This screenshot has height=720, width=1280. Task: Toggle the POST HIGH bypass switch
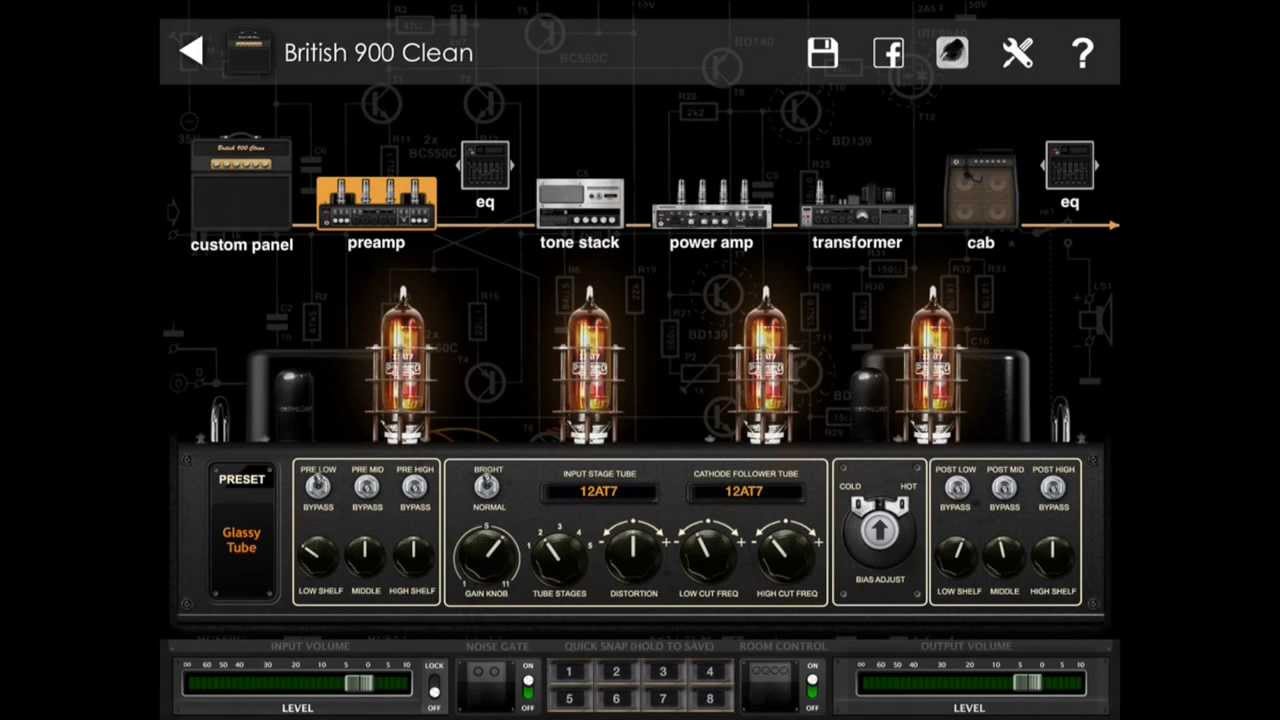point(1052,487)
